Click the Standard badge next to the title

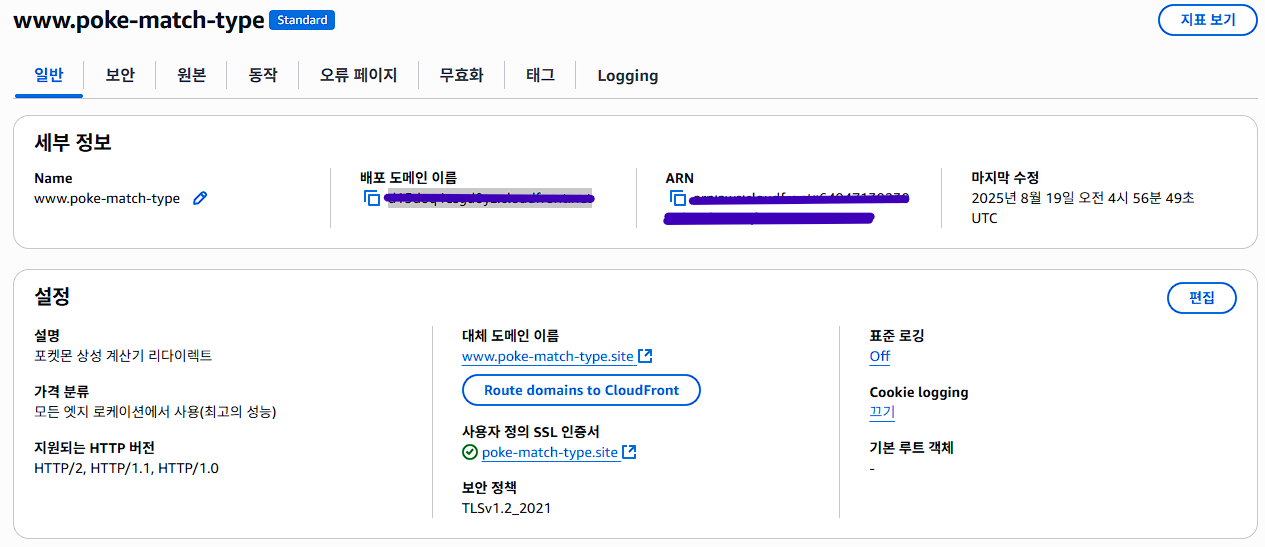coord(302,20)
